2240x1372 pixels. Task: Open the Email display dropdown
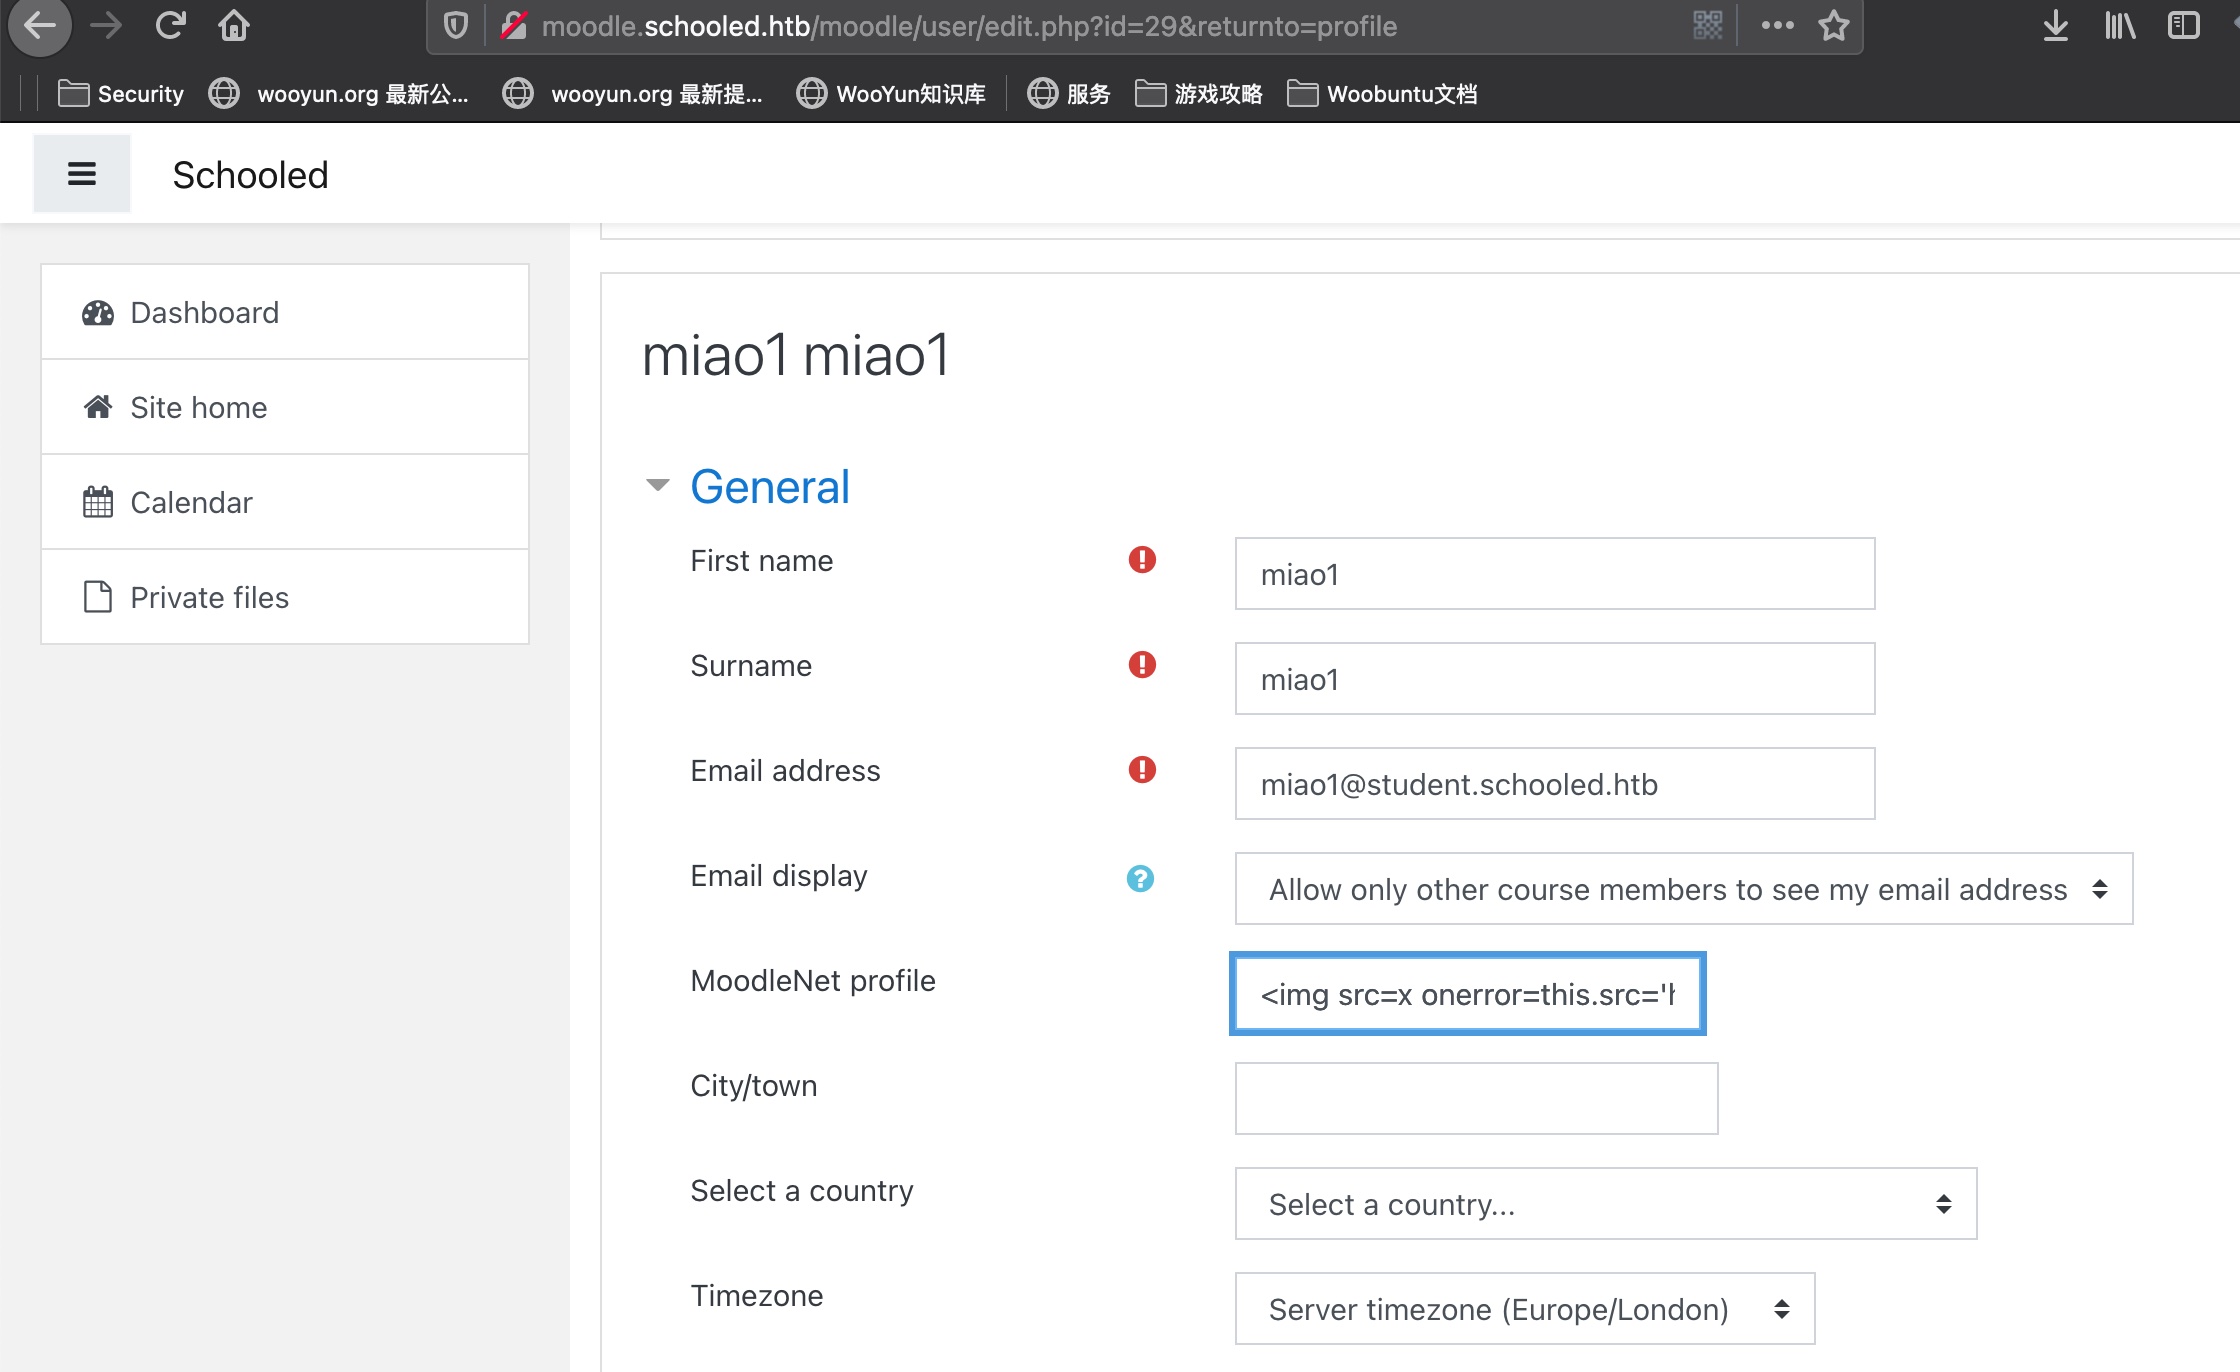[x=1683, y=889]
